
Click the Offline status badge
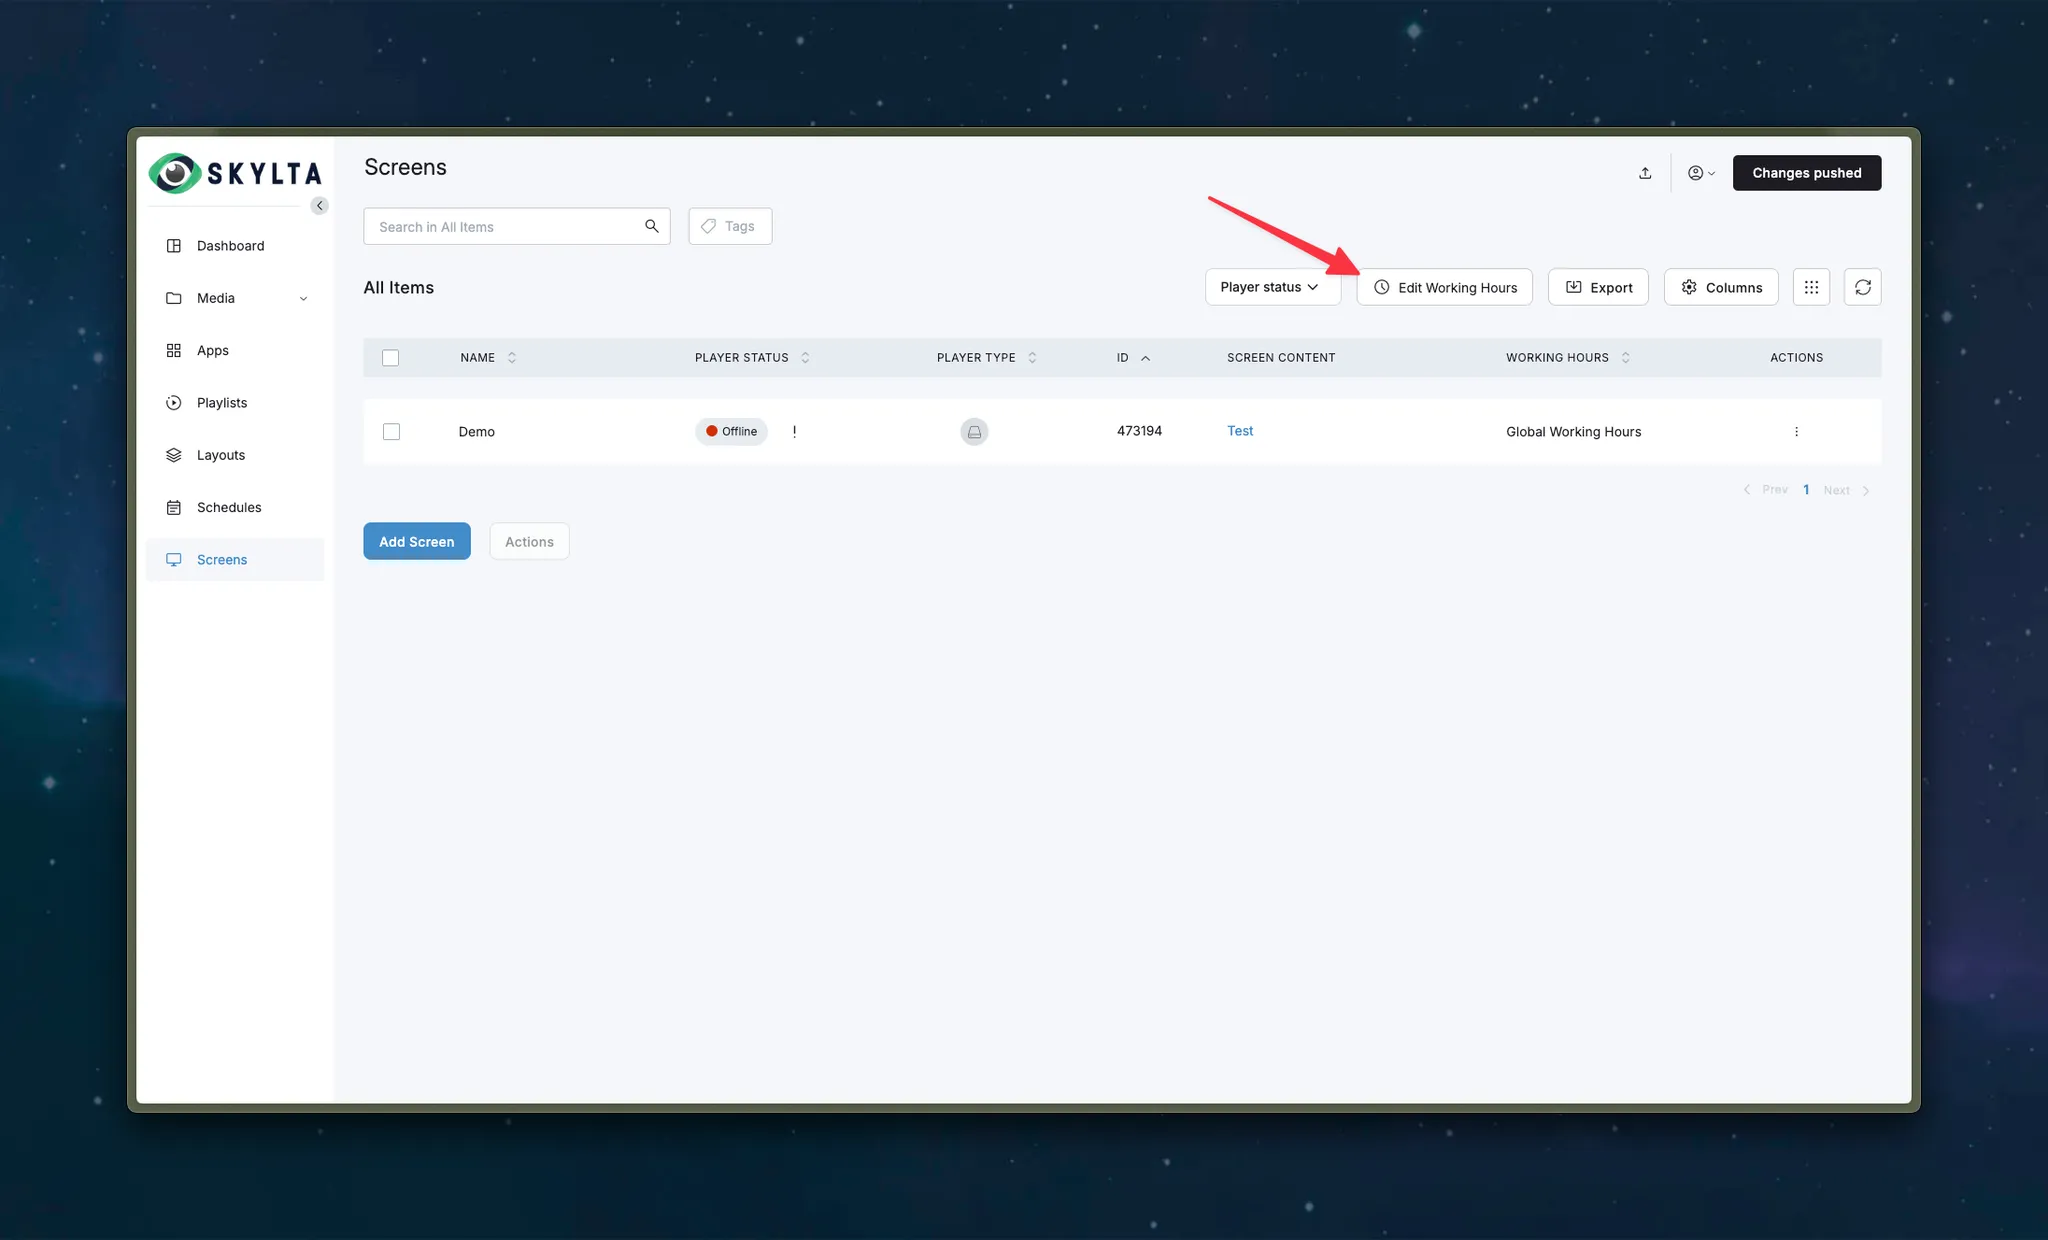(731, 432)
